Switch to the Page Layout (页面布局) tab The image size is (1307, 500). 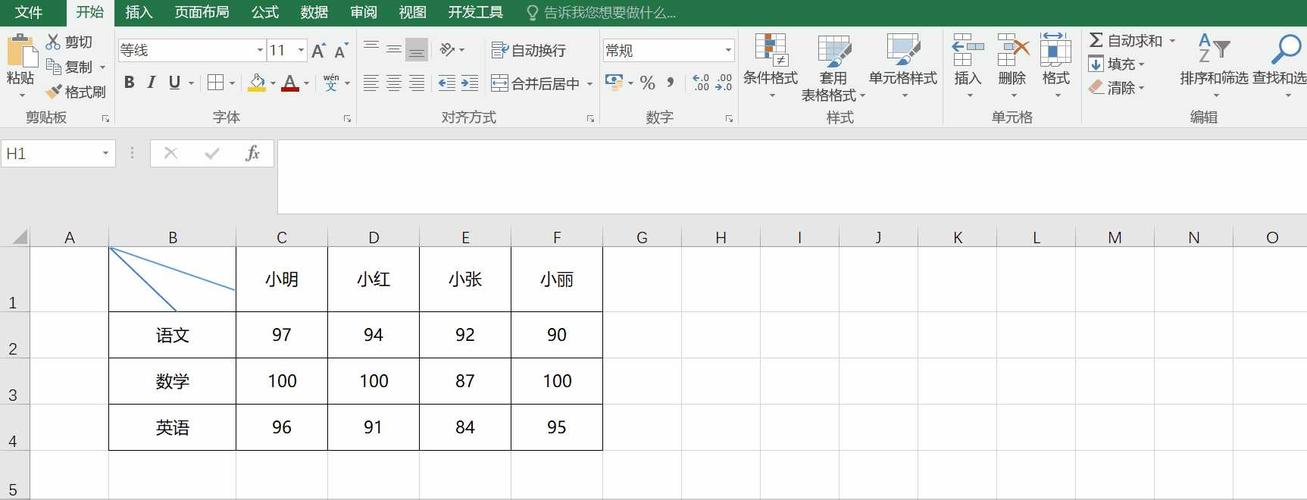[201, 12]
